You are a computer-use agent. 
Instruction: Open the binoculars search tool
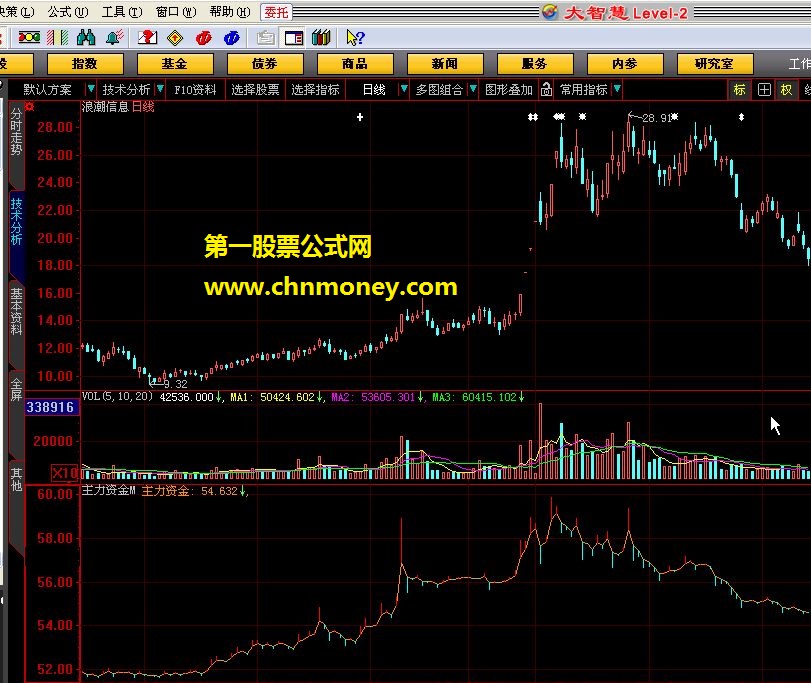click(86, 38)
